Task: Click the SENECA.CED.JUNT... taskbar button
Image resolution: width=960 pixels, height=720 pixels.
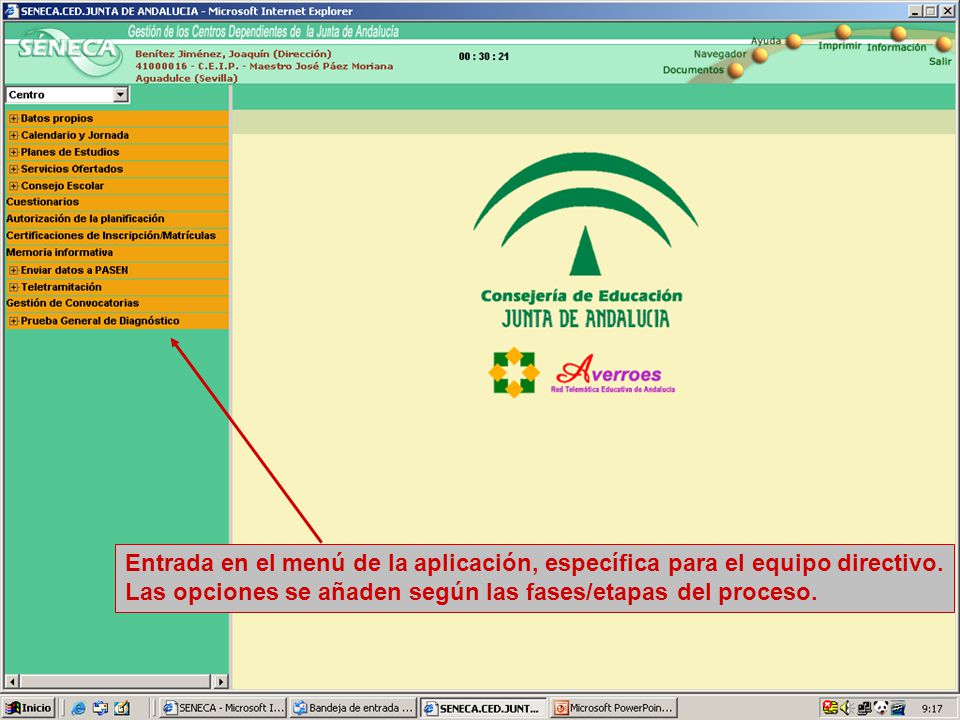Action: coord(484,708)
